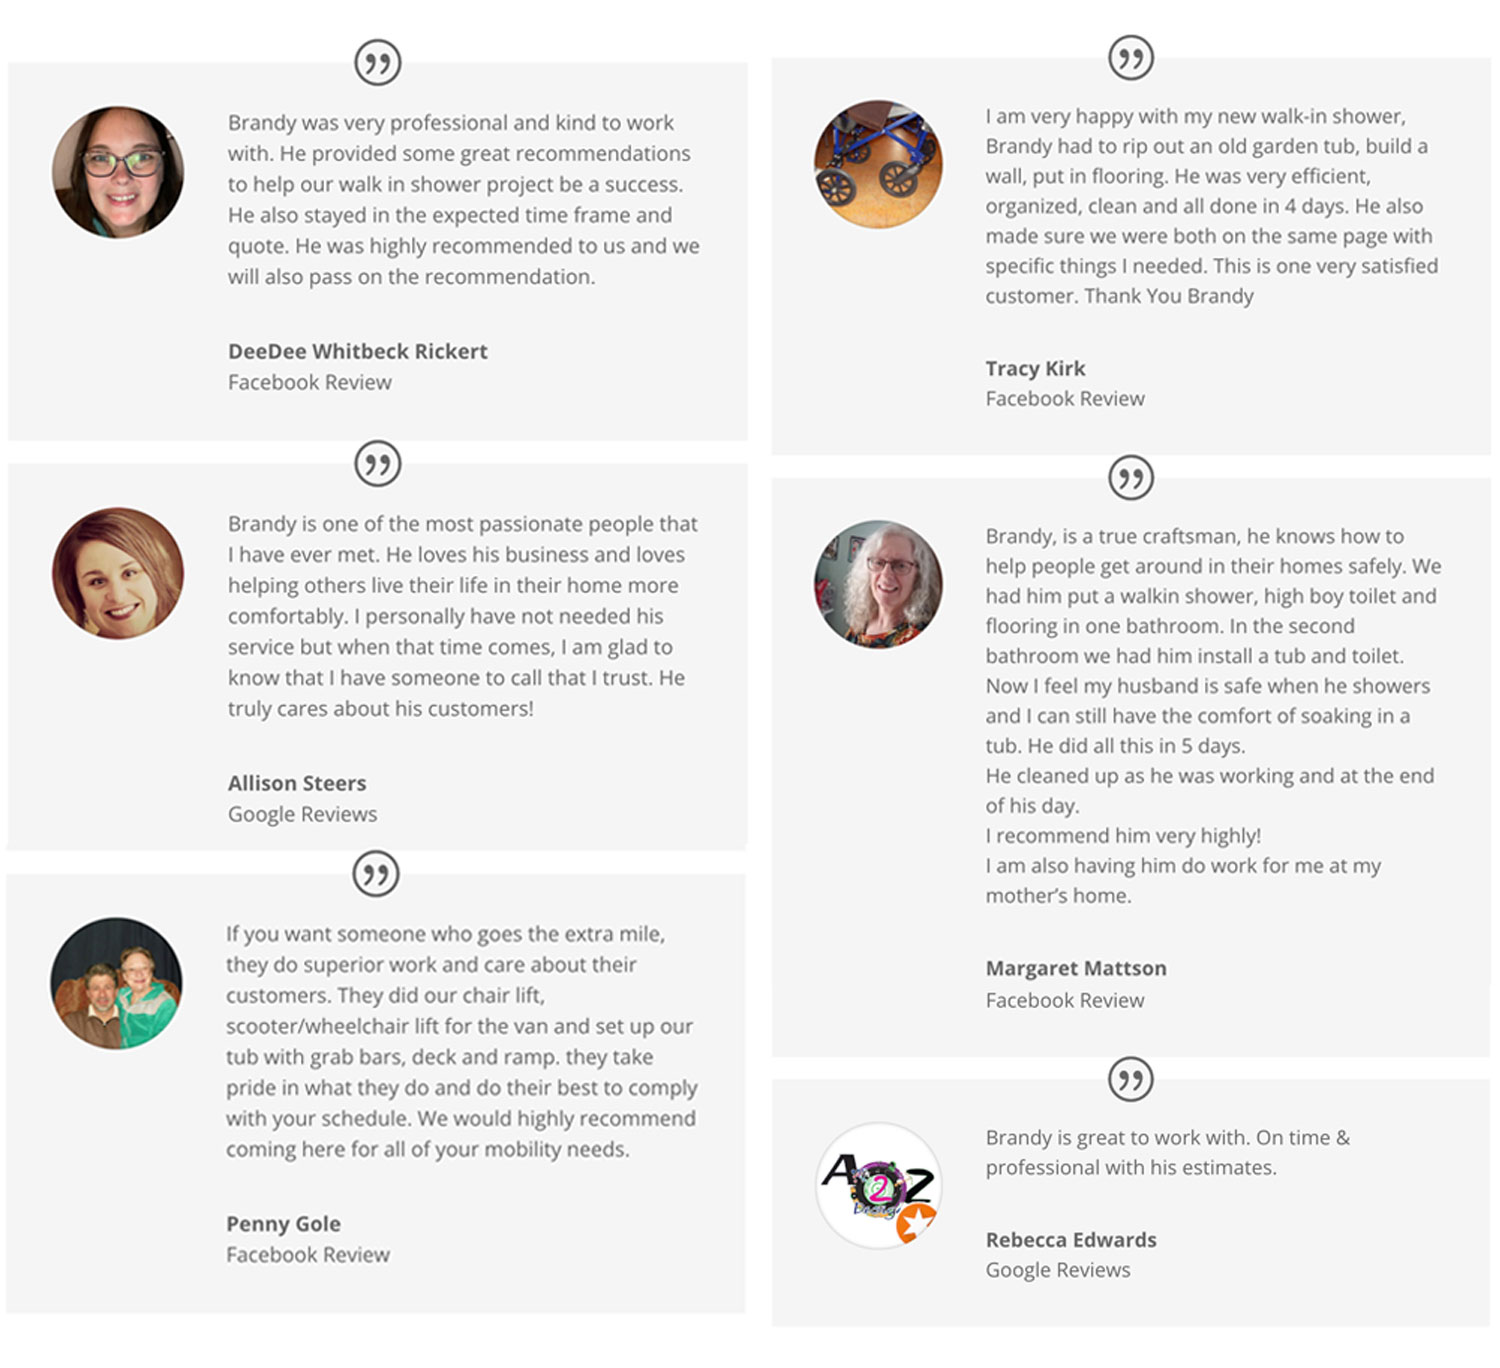1500x1368 pixels.
Task: Open Penny Gole's couple profile photo
Action: [116, 983]
